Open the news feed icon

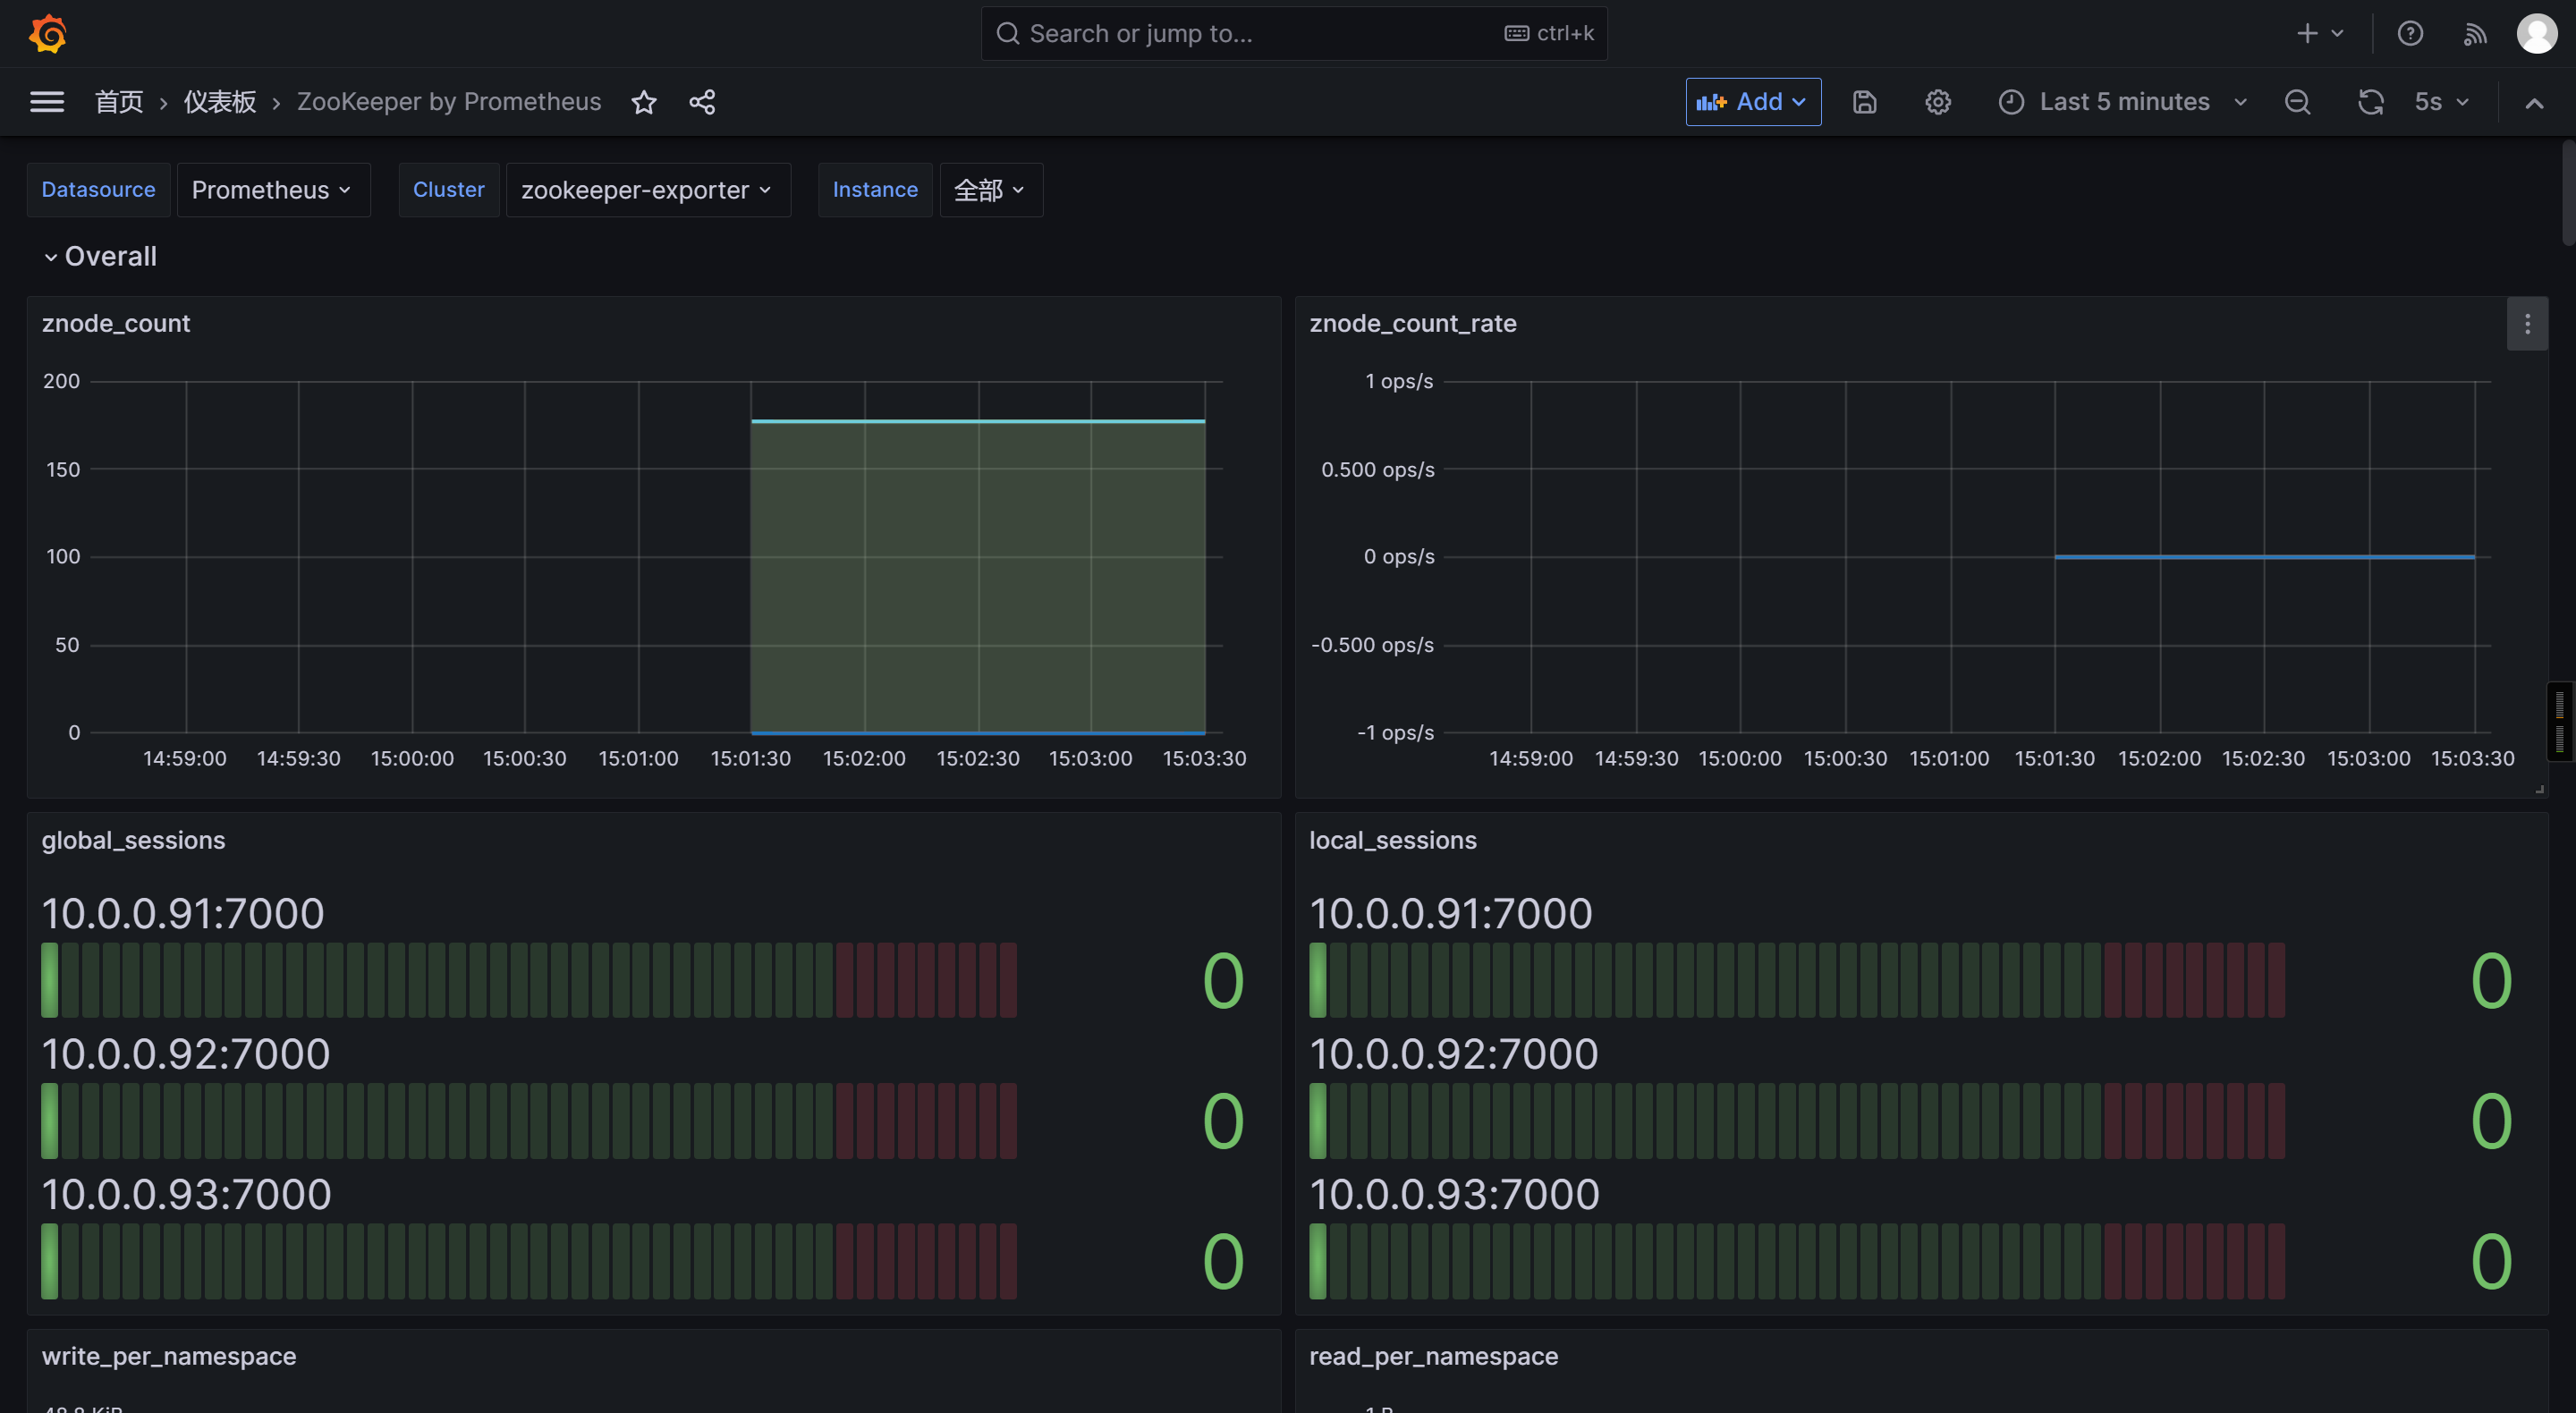click(x=2475, y=34)
